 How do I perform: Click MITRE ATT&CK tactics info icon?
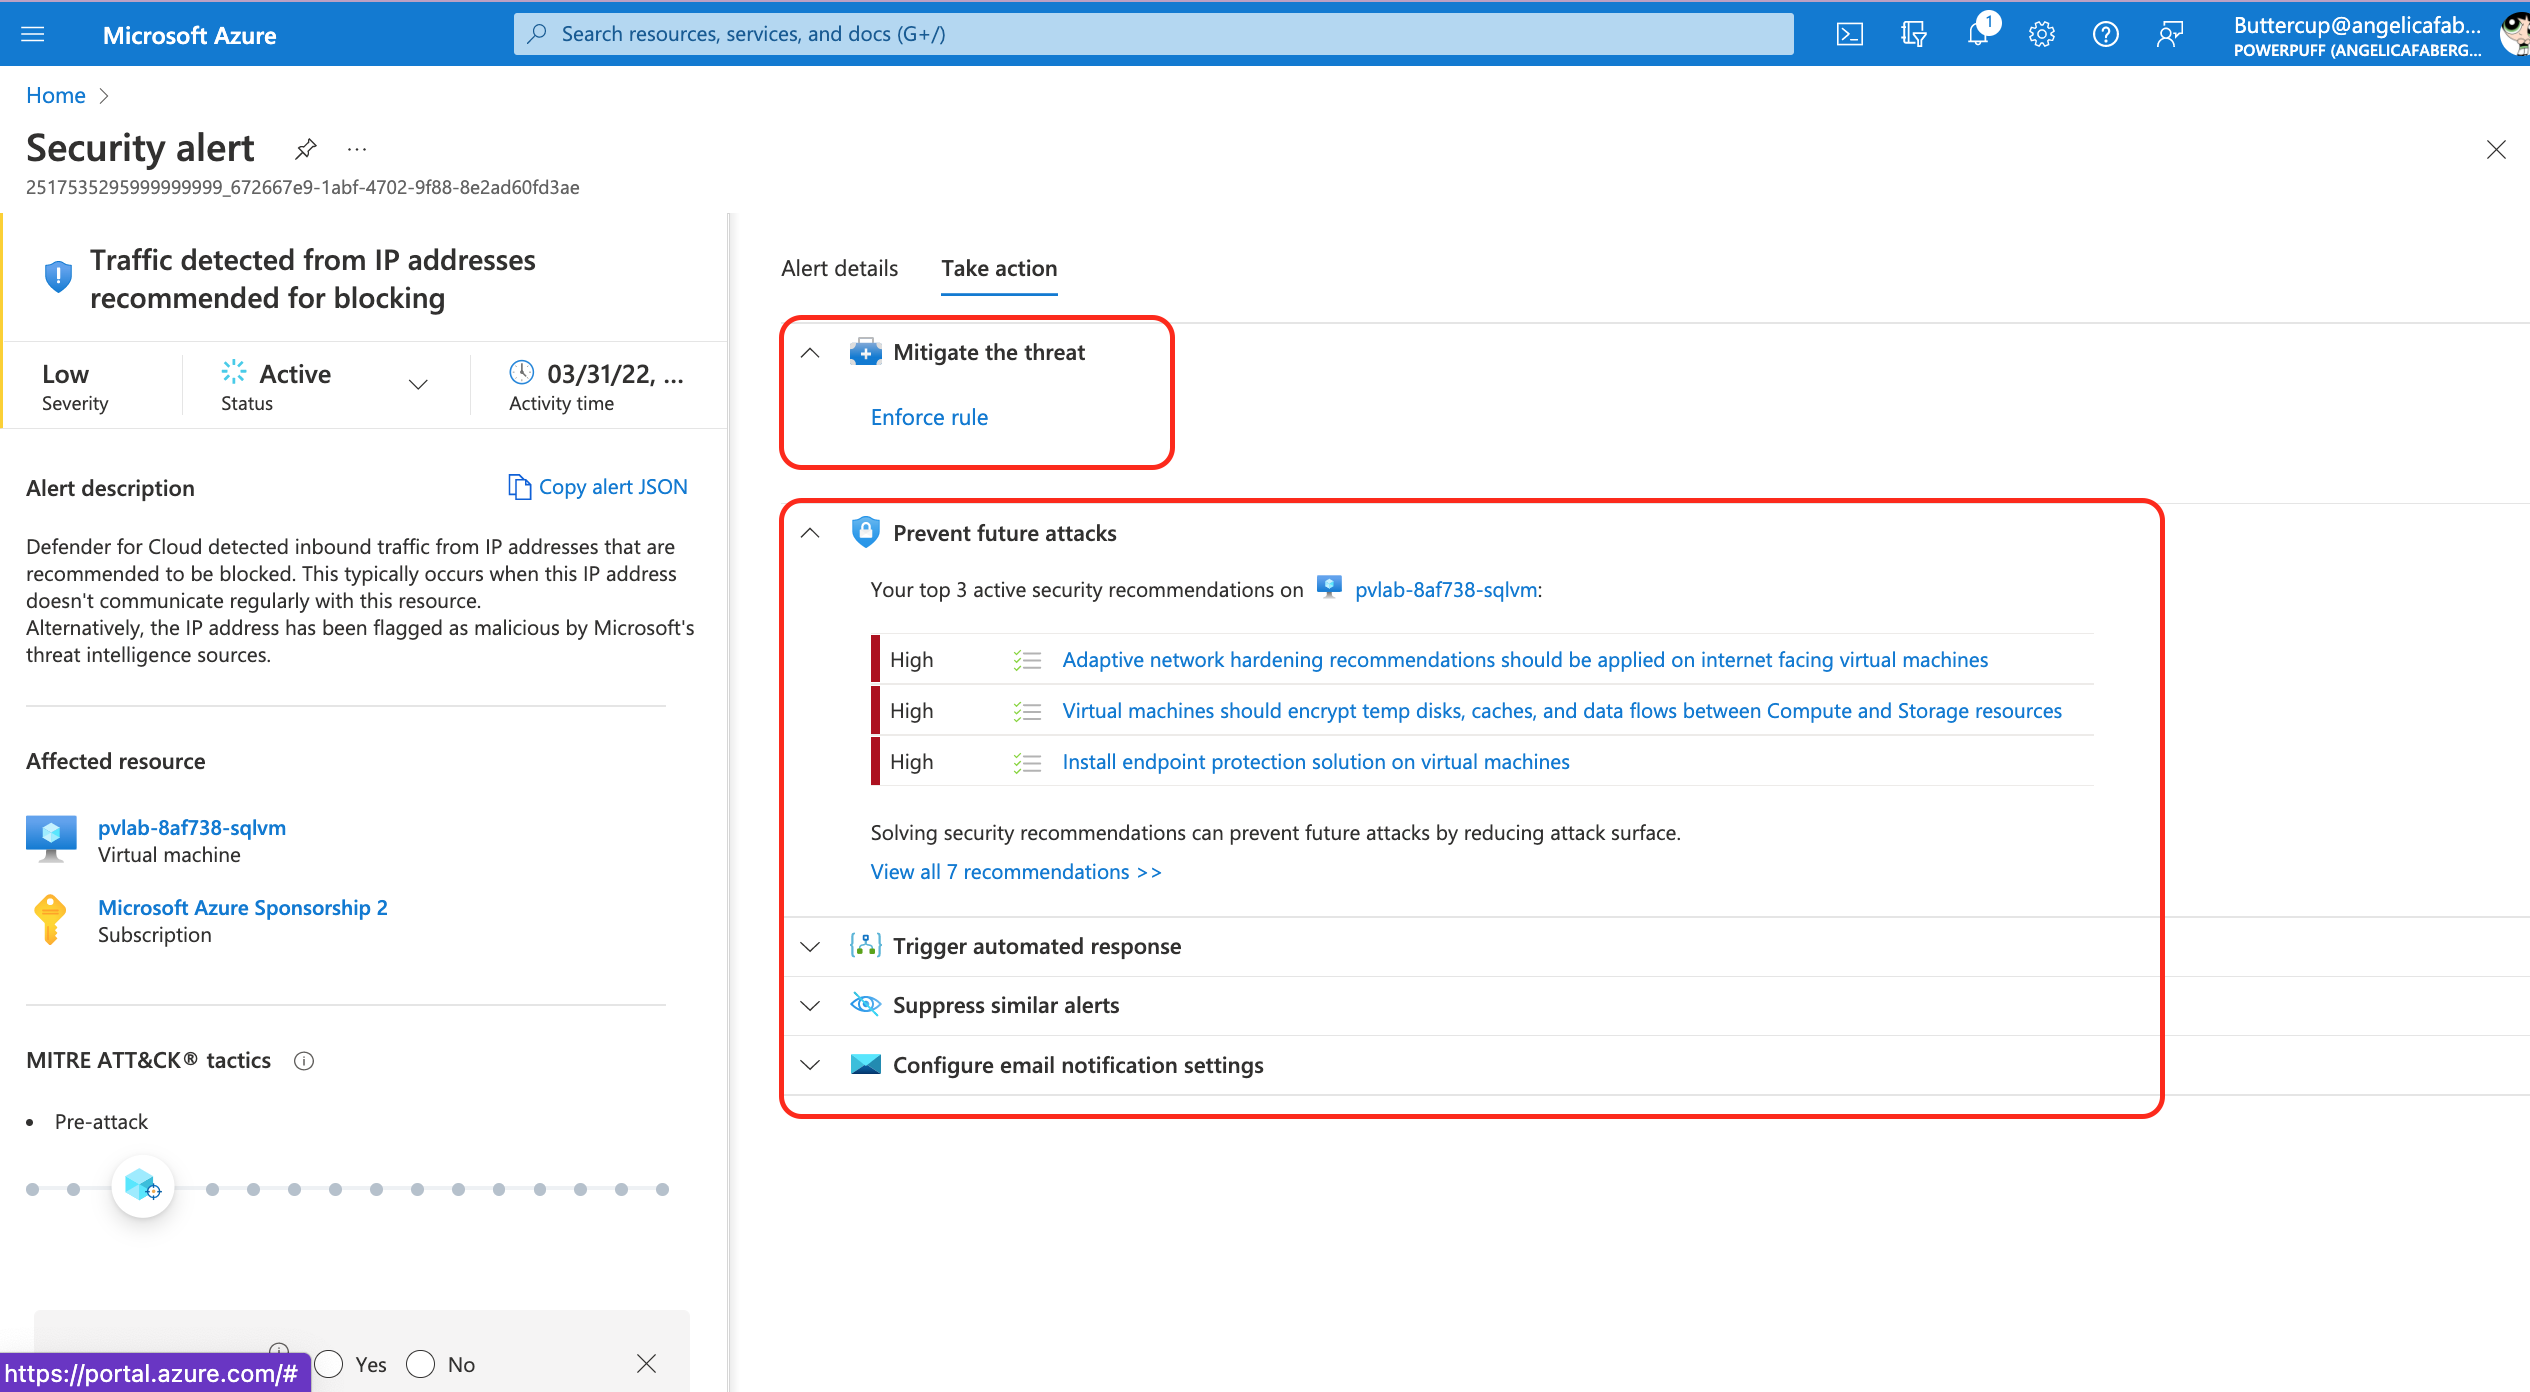304,1061
